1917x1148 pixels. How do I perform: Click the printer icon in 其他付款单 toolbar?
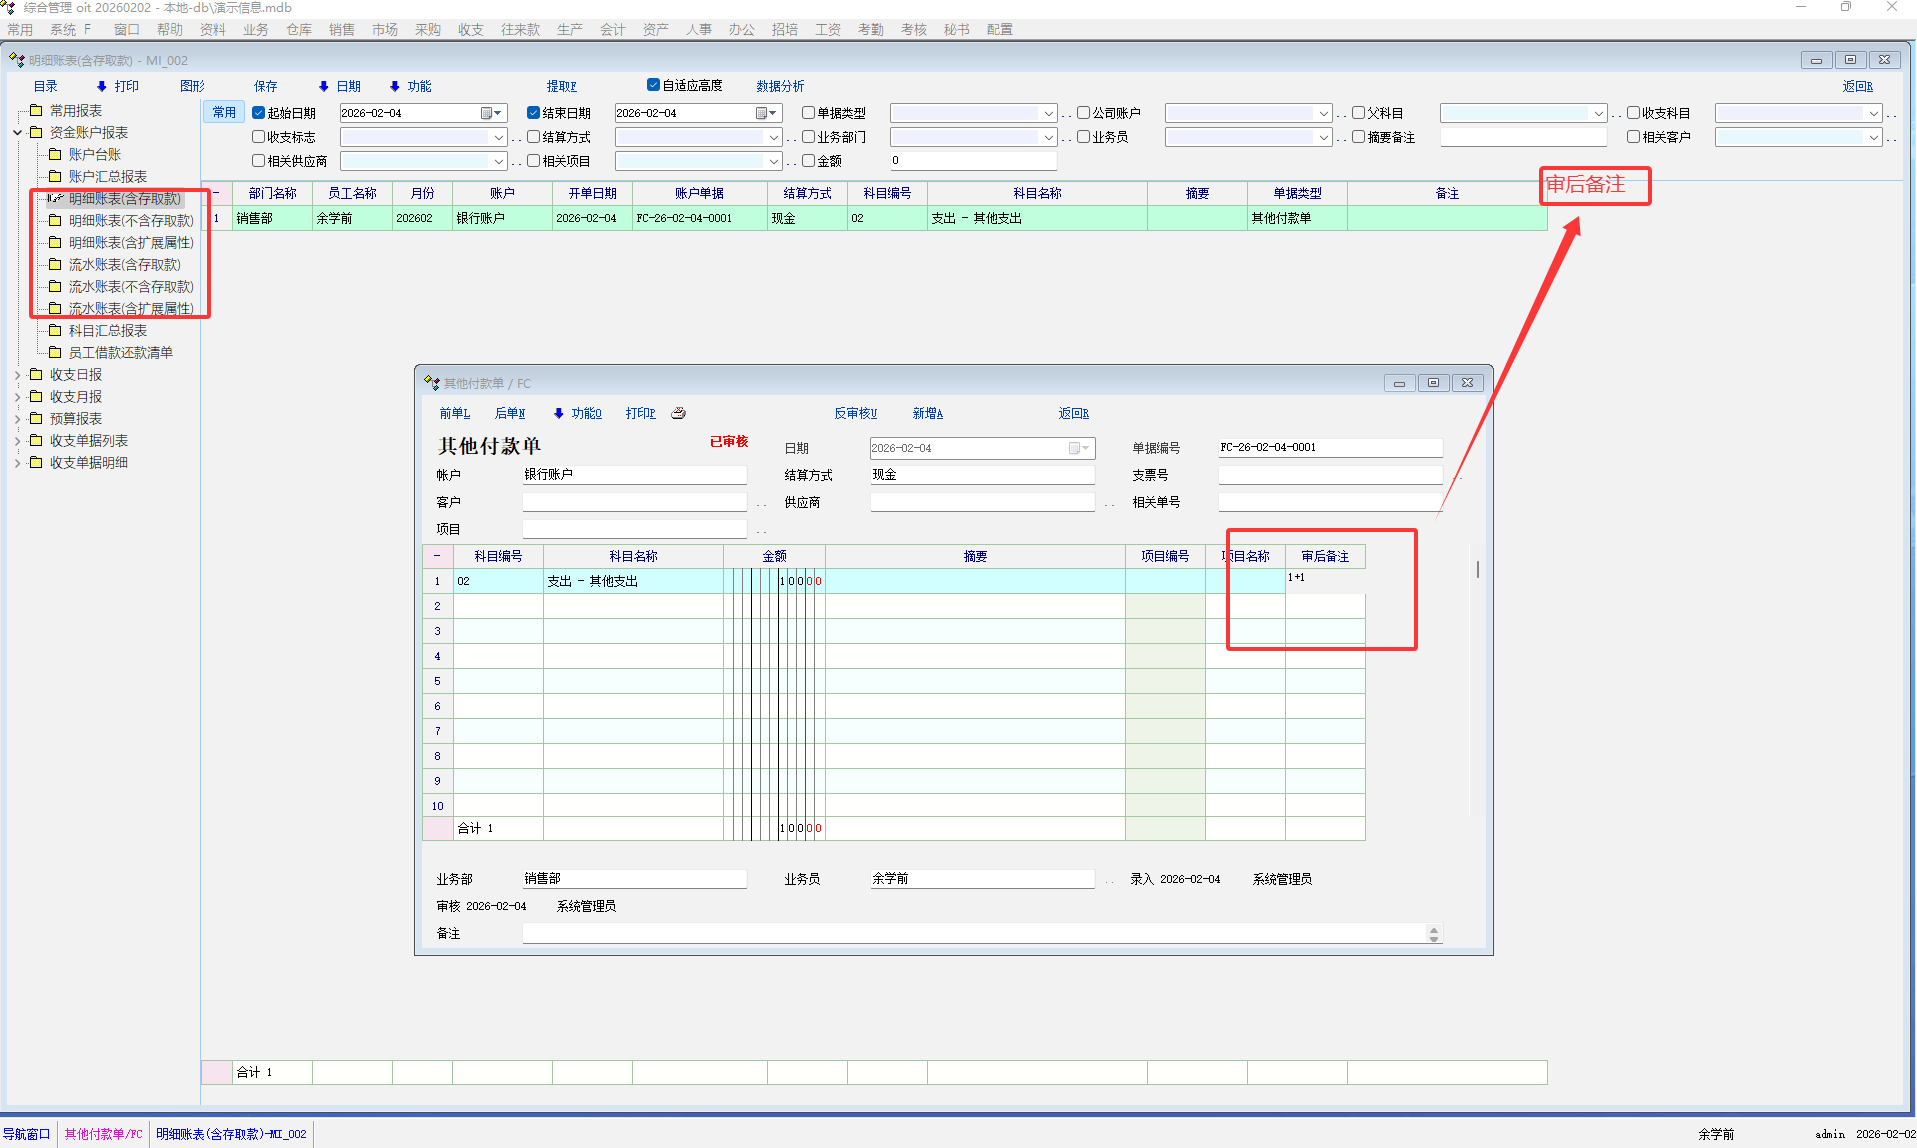(678, 413)
